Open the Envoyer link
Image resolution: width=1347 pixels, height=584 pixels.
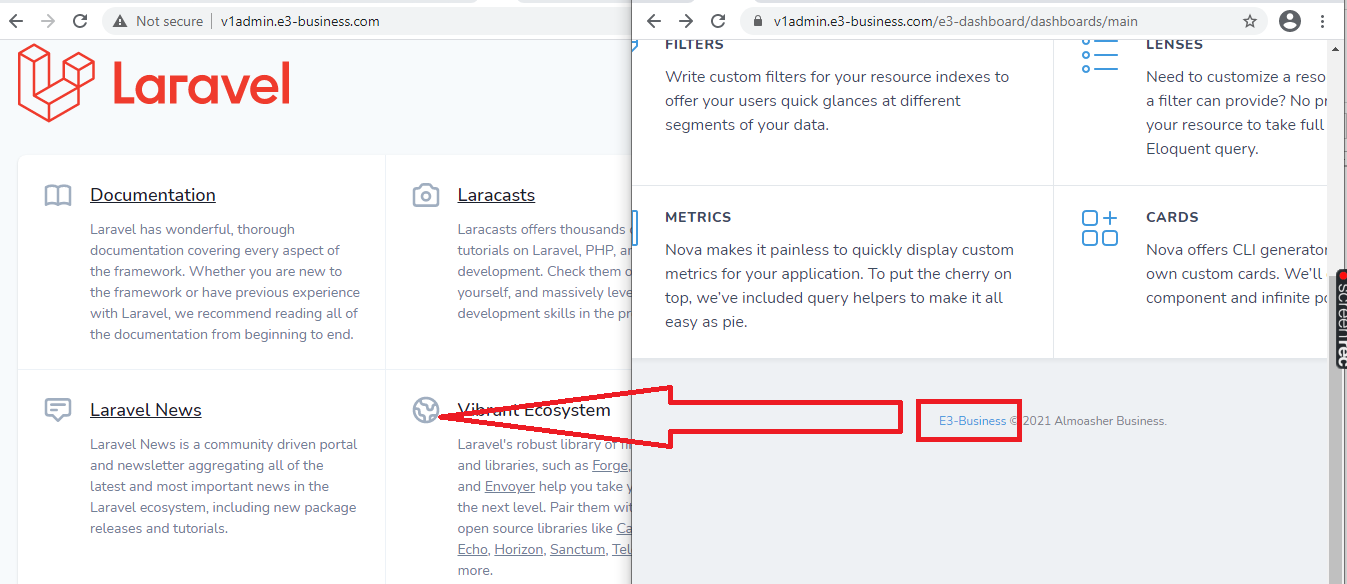[x=510, y=486]
